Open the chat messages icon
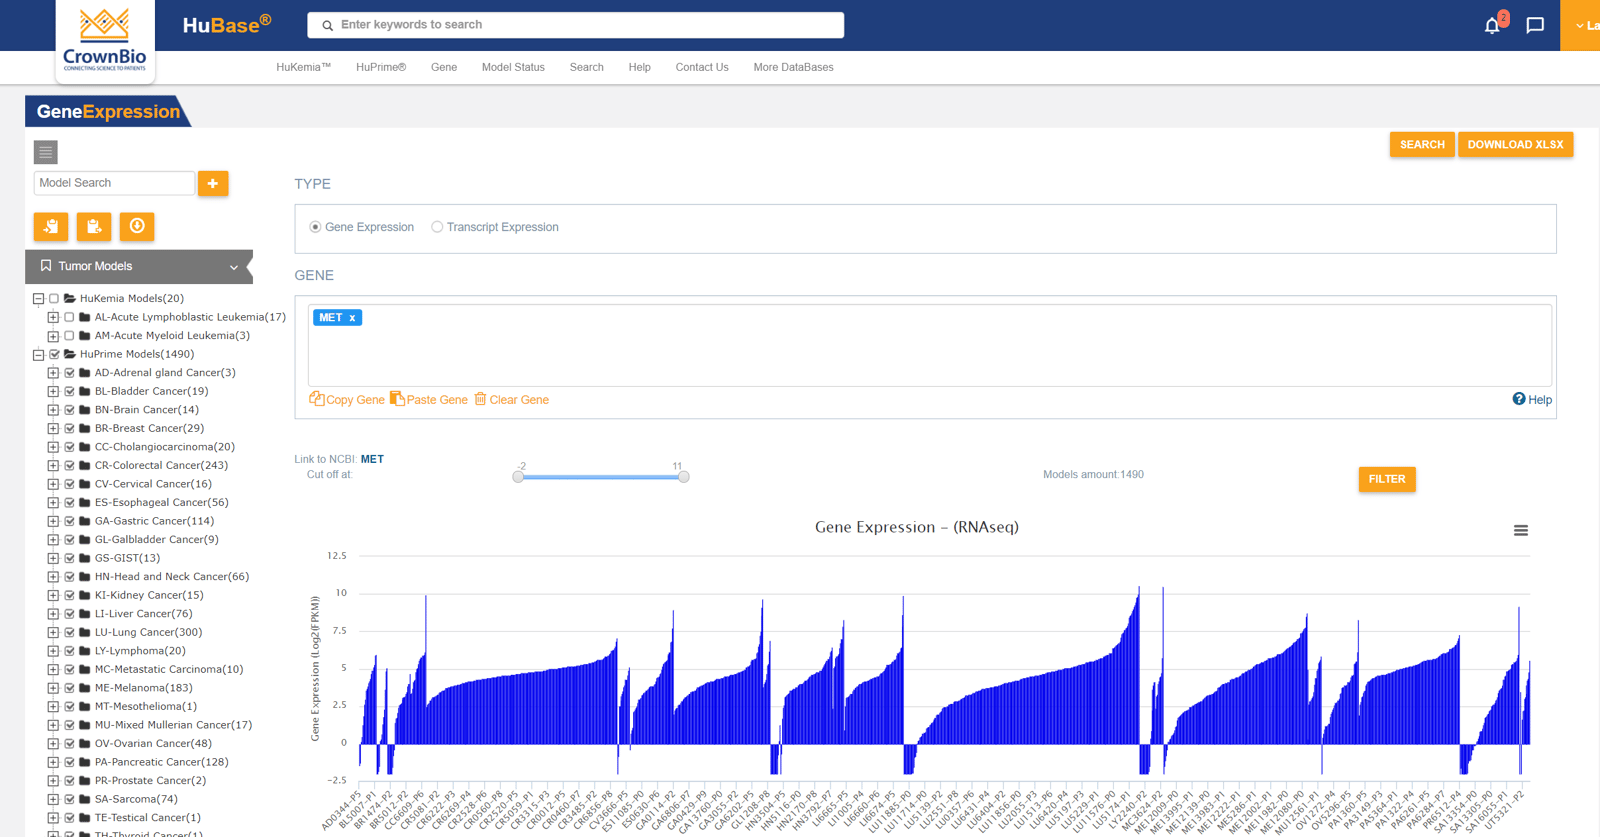The height and width of the screenshot is (837, 1600). tap(1535, 26)
